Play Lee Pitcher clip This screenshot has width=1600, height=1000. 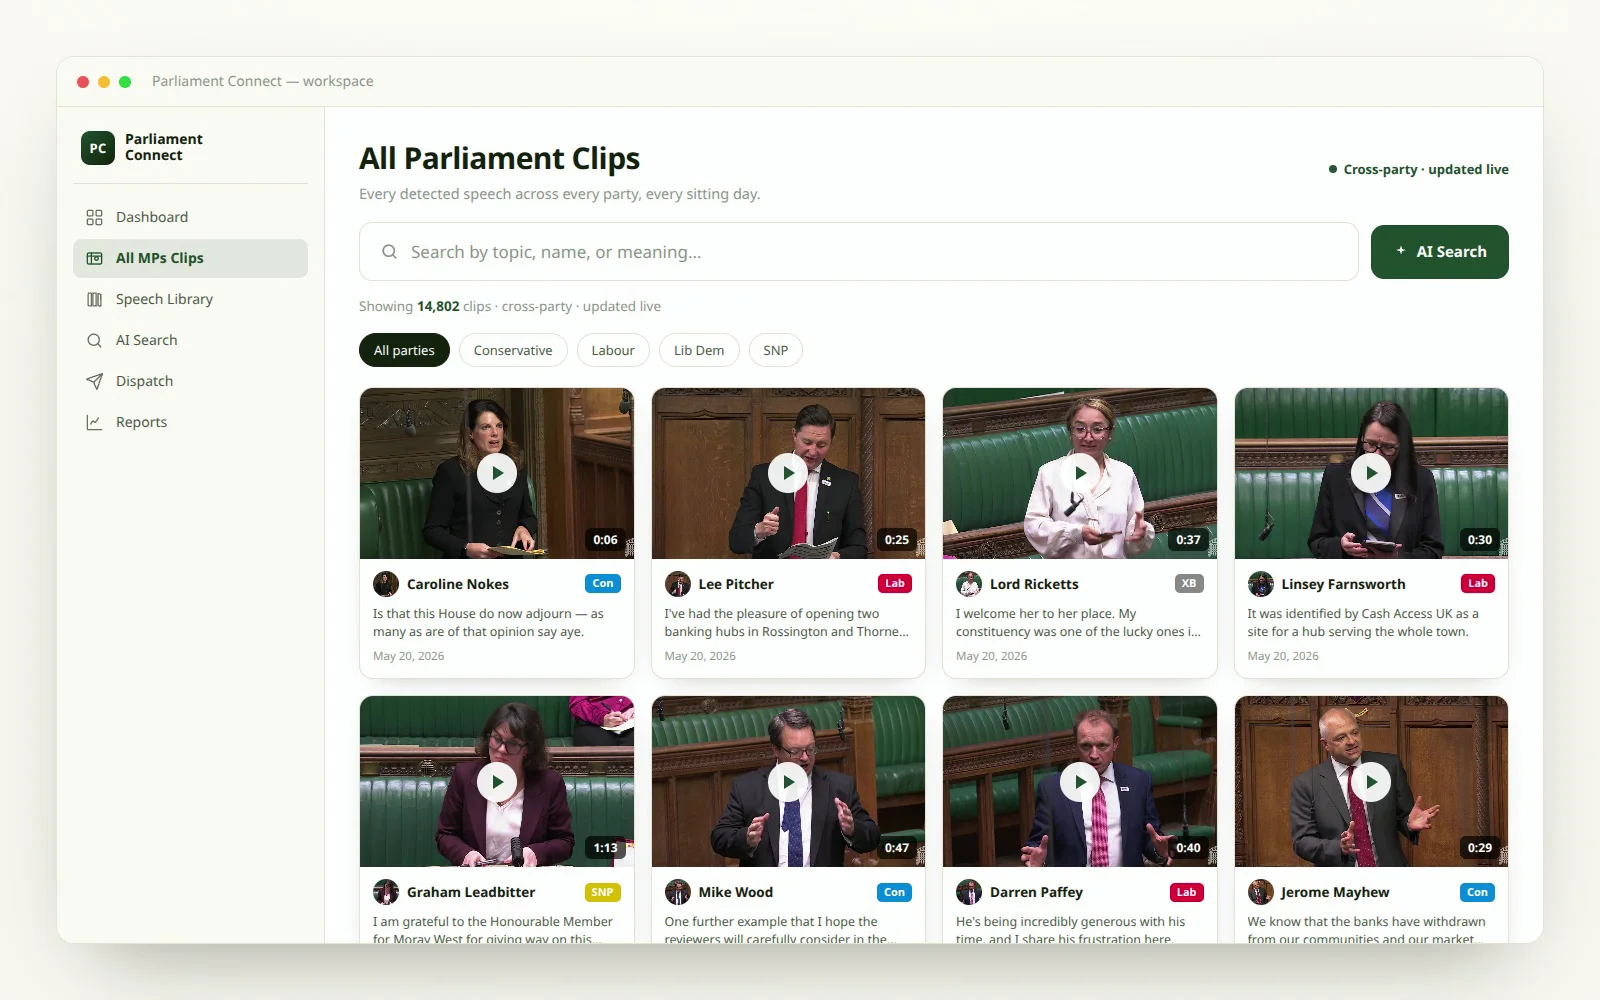coord(788,473)
